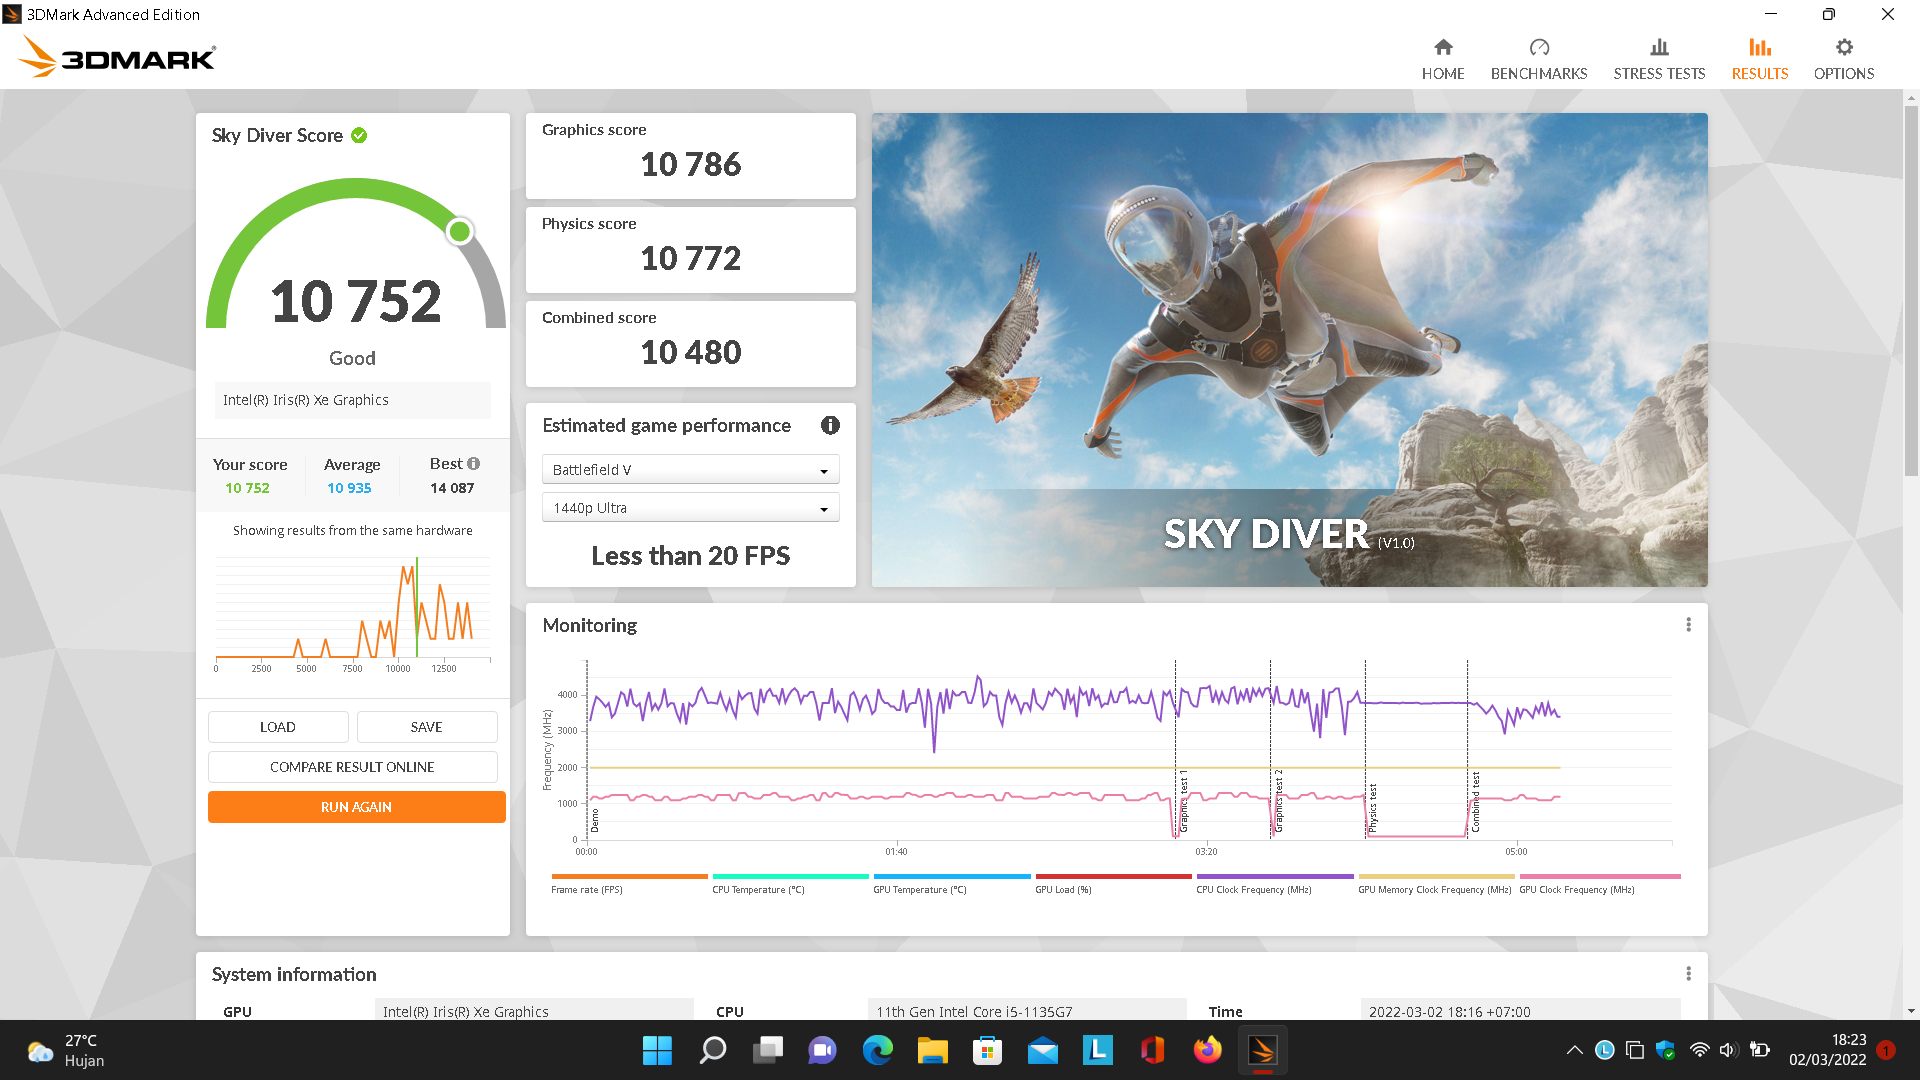
Task: Click the 3DMark logo
Action: click(118, 57)
